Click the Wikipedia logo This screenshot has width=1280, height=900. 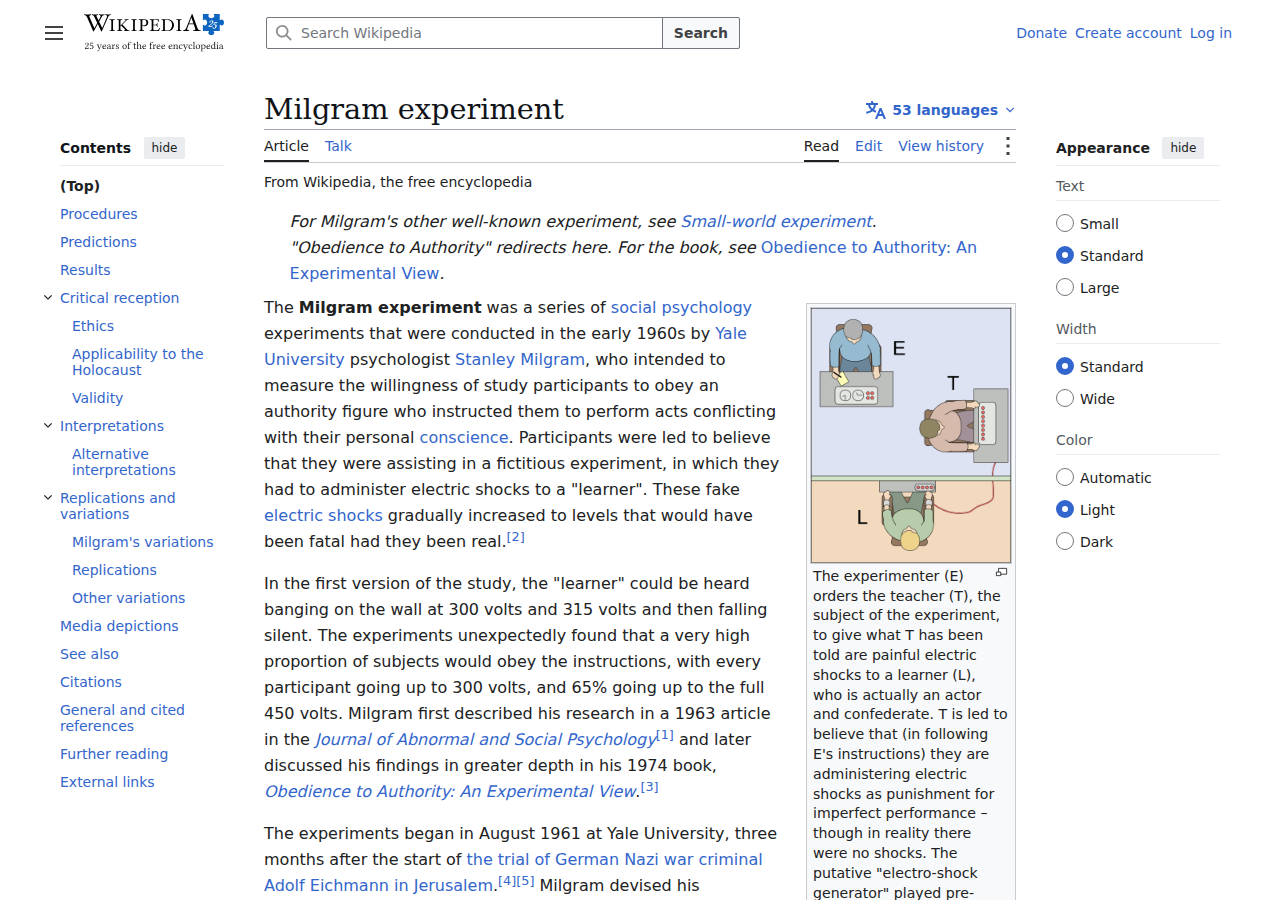tap(154, 32)
